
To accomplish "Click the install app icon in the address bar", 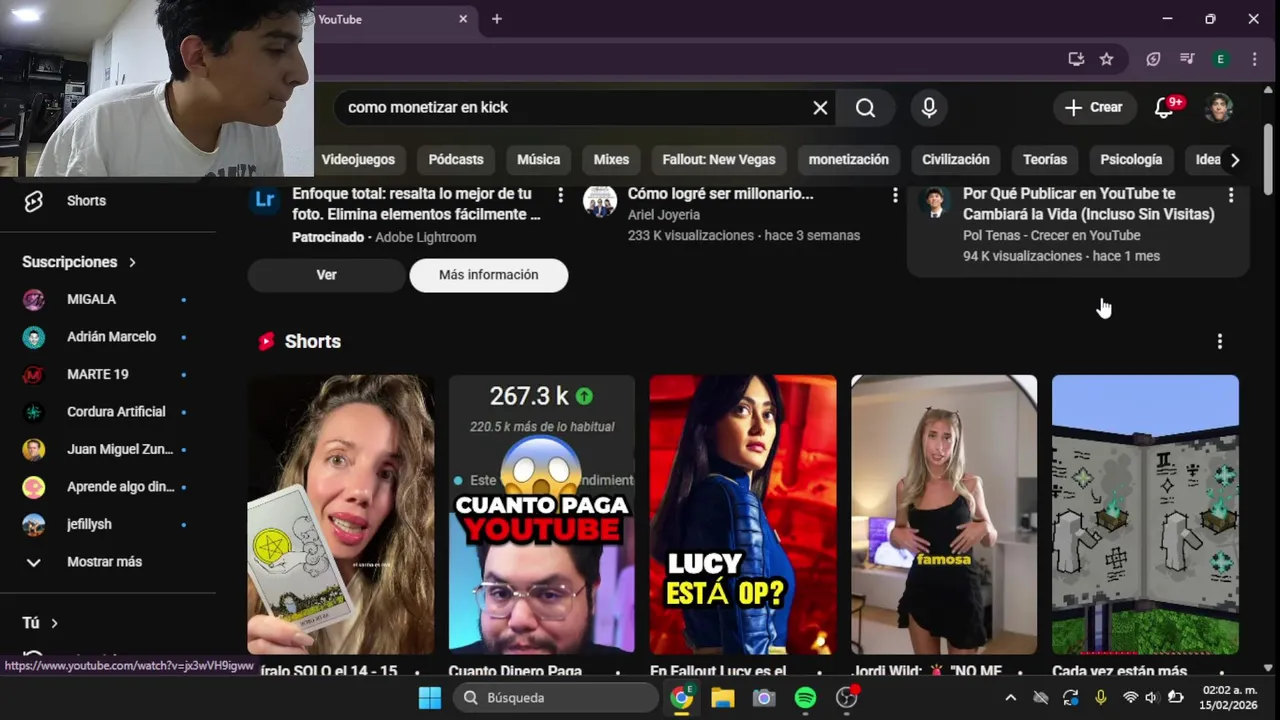I will (x=1076, y=59).
